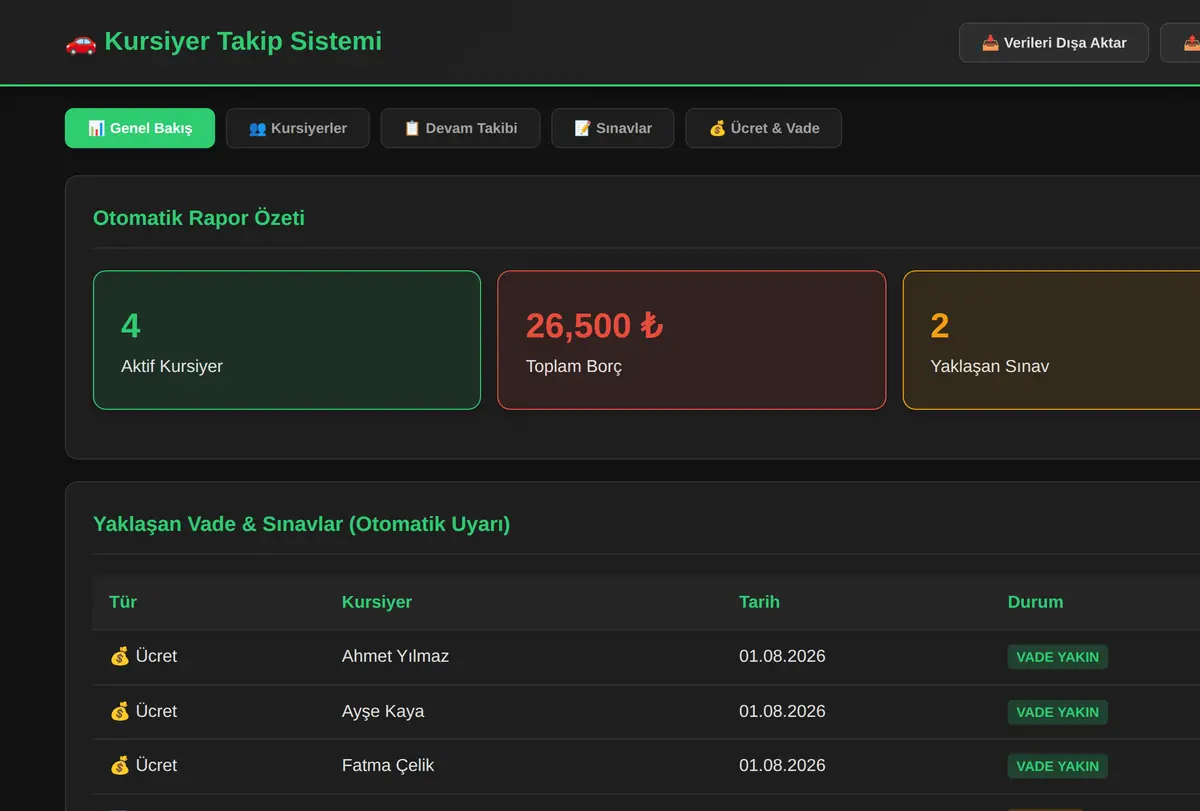Switch to the Kursiyerler tab
This screenshot has width=1200, height=811.
(298, 128)
